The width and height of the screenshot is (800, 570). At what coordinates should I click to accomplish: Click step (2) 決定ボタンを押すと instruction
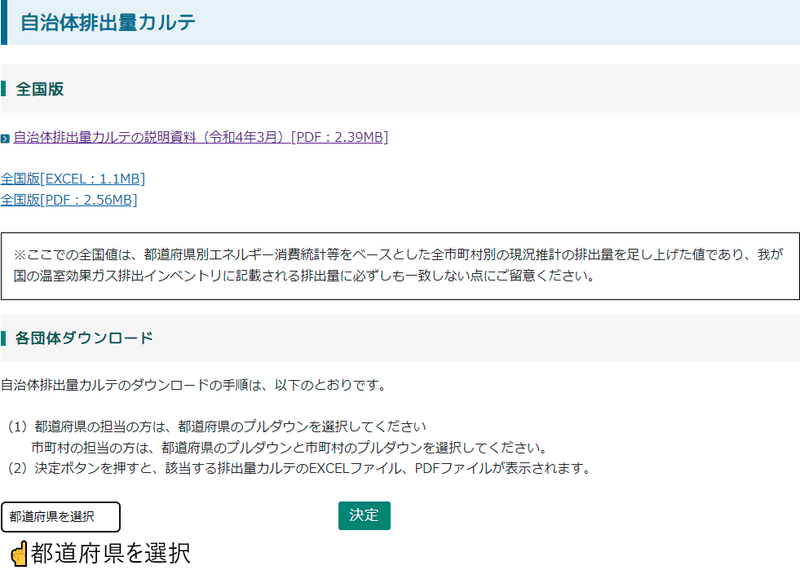click(x=299, y=468)
